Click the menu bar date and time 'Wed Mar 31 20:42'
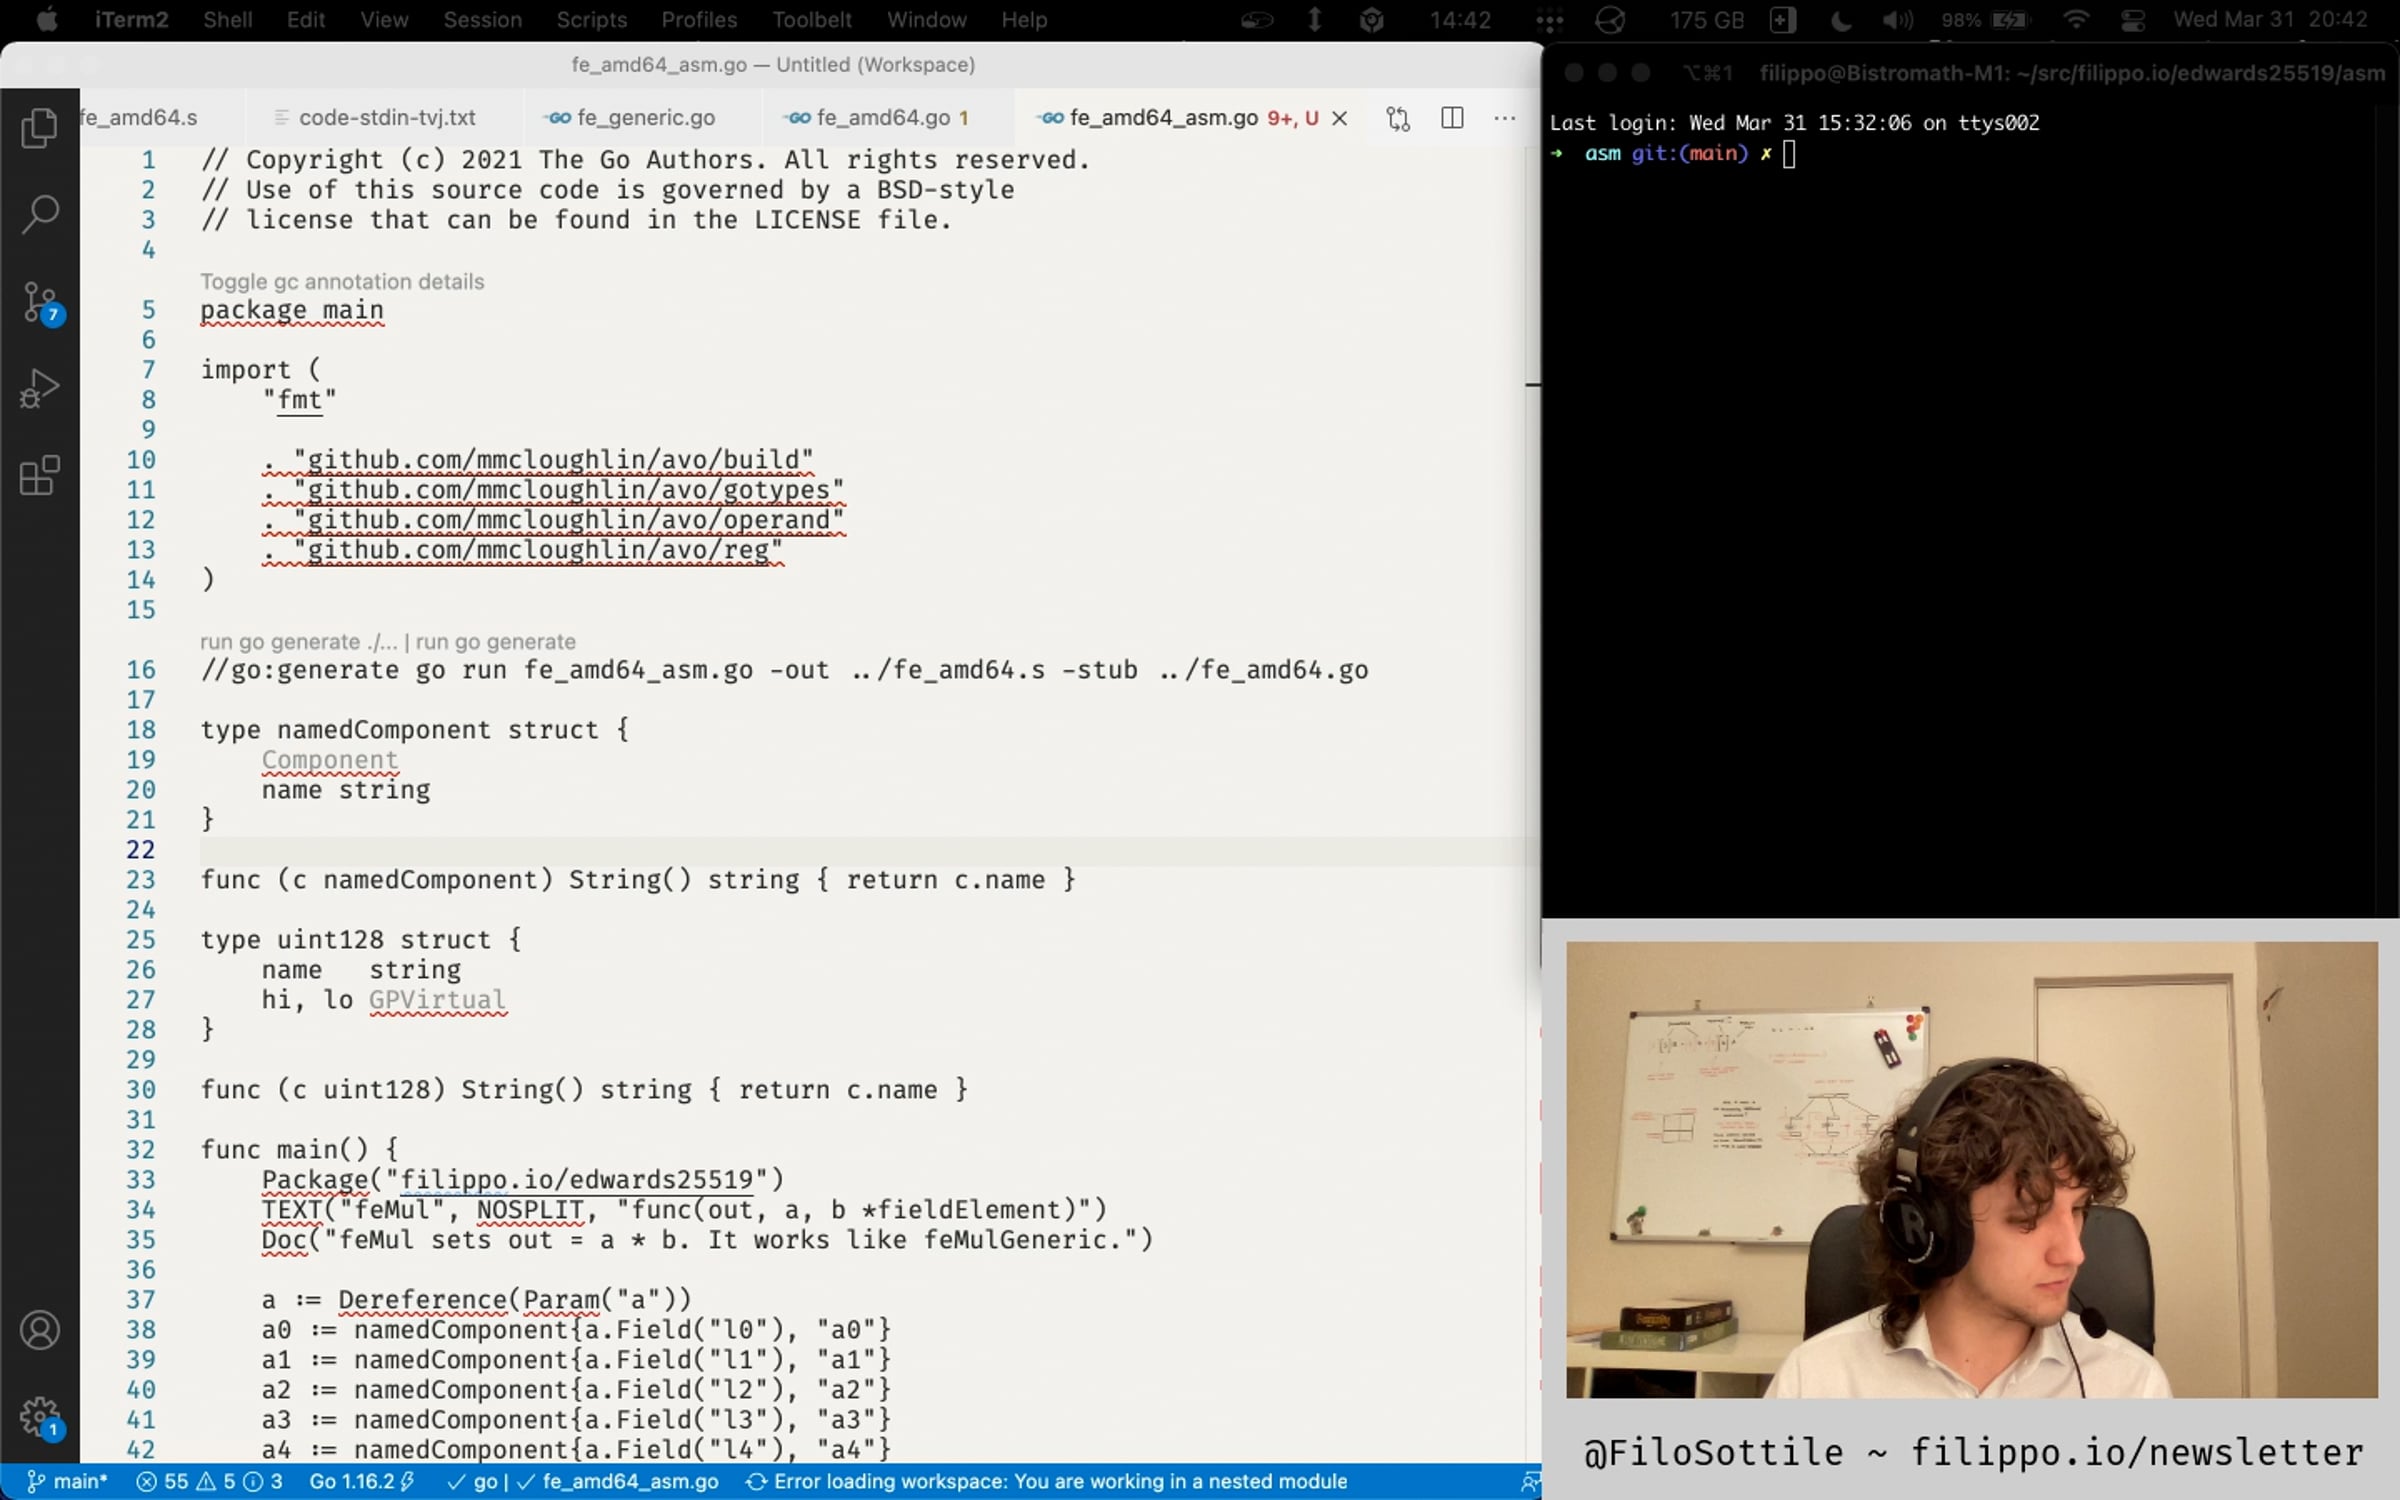 pos(2270,20)
